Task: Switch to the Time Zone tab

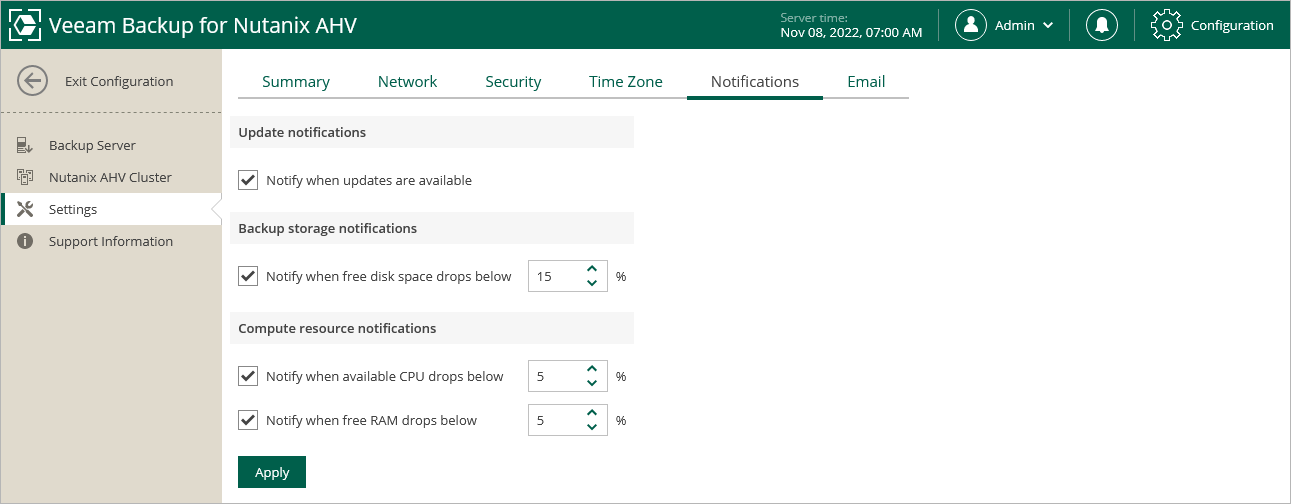Action: [x=625, y=82]
